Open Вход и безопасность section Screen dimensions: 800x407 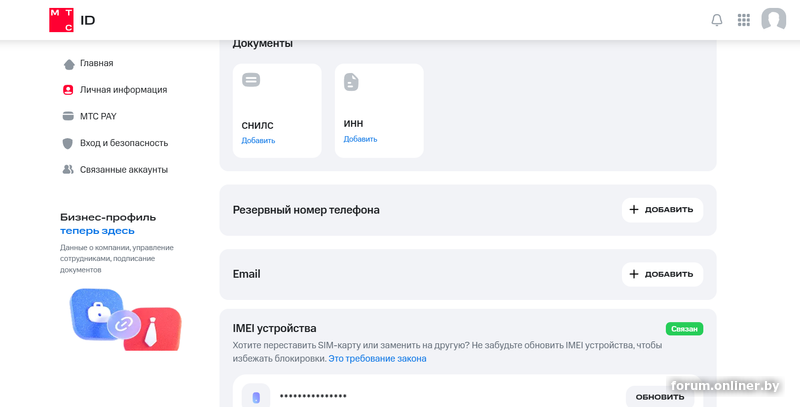coord(124,143)
